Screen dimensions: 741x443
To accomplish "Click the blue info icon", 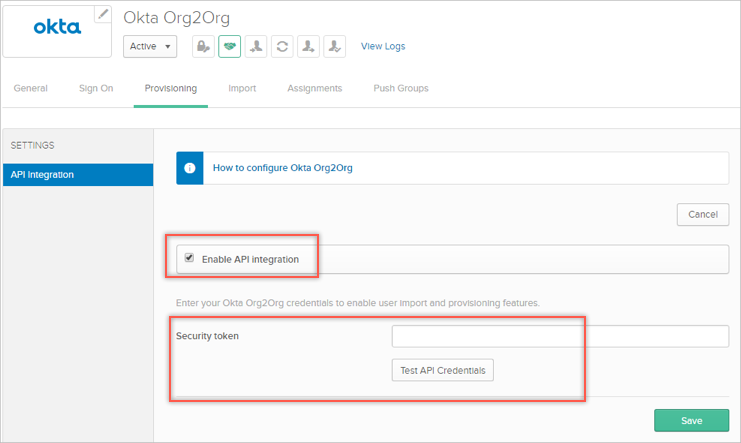I will (x=190, y=168).
